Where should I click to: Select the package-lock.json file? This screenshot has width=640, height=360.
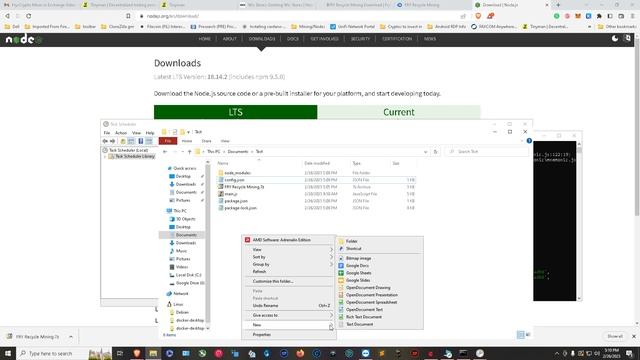[240, 208]
